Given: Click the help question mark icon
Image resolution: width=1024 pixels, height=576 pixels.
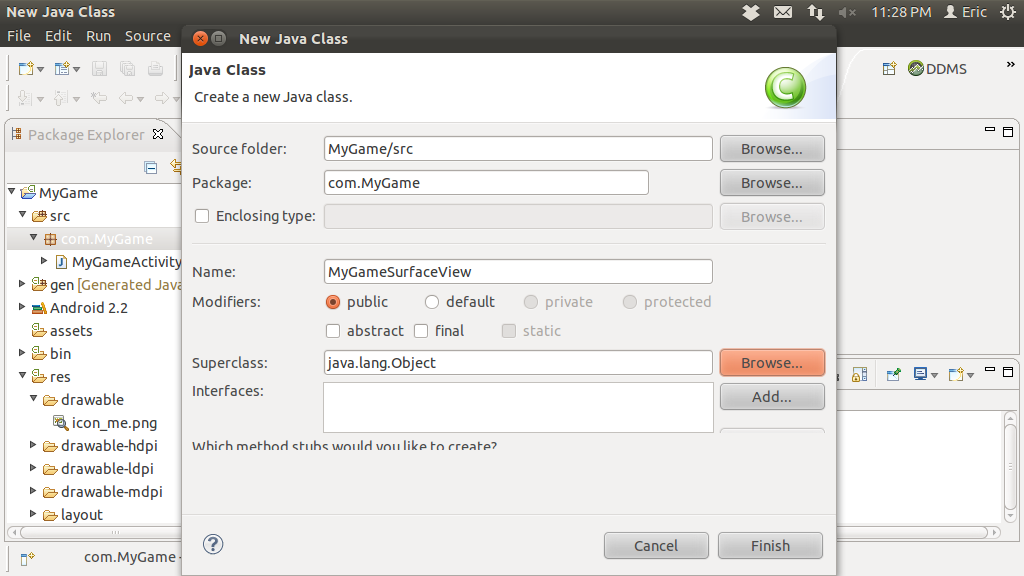Looking at the screenshot, I should point(213,544).
